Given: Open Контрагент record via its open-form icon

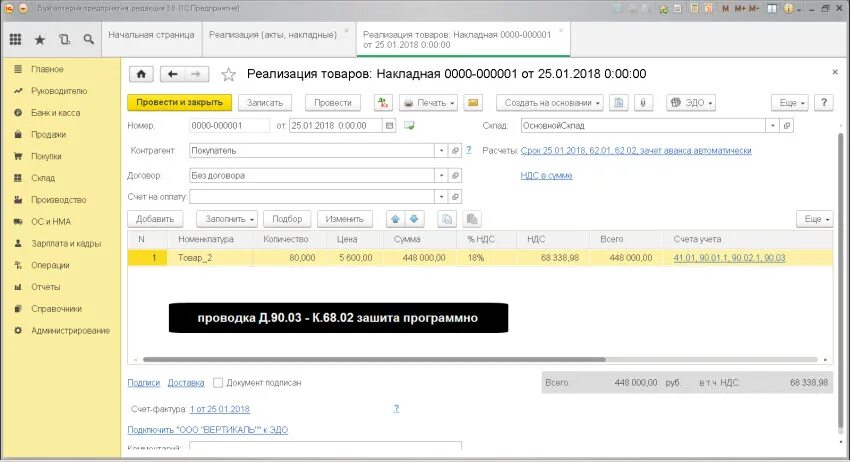Looking at the screenshot, I should (455, 151).
